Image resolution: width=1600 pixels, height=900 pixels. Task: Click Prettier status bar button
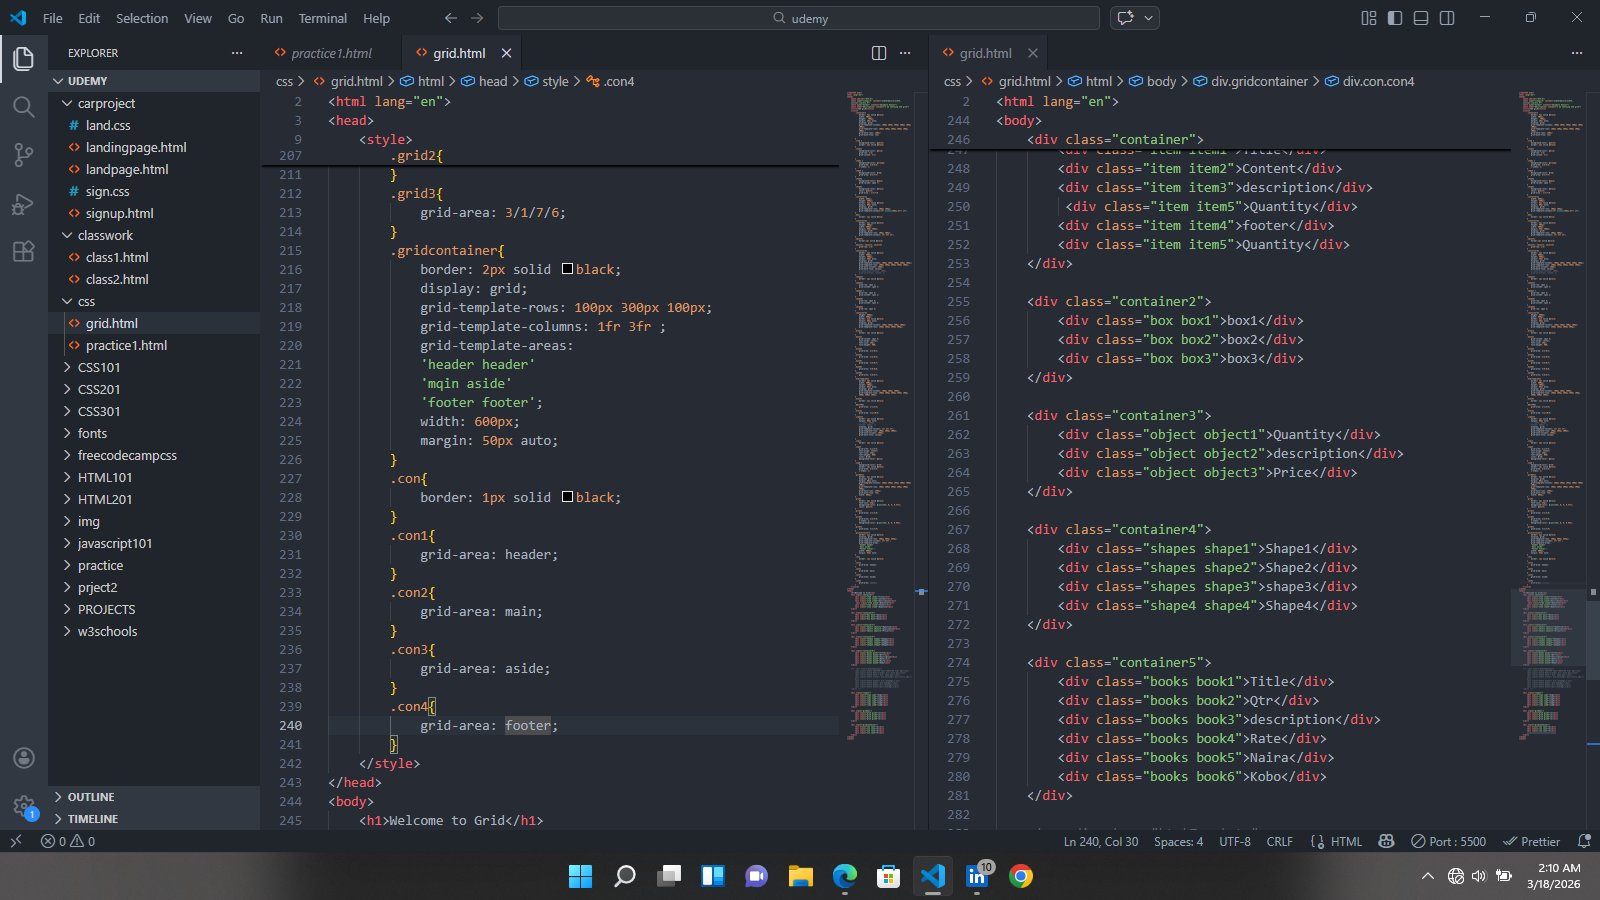(x=1531, y=841)
